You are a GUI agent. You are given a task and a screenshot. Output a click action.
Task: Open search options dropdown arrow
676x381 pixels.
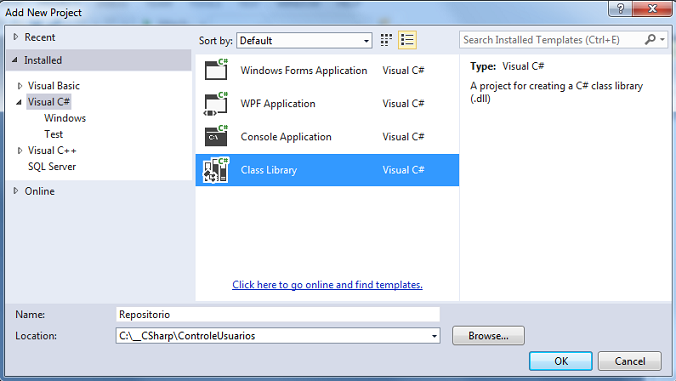pos(663,40)
